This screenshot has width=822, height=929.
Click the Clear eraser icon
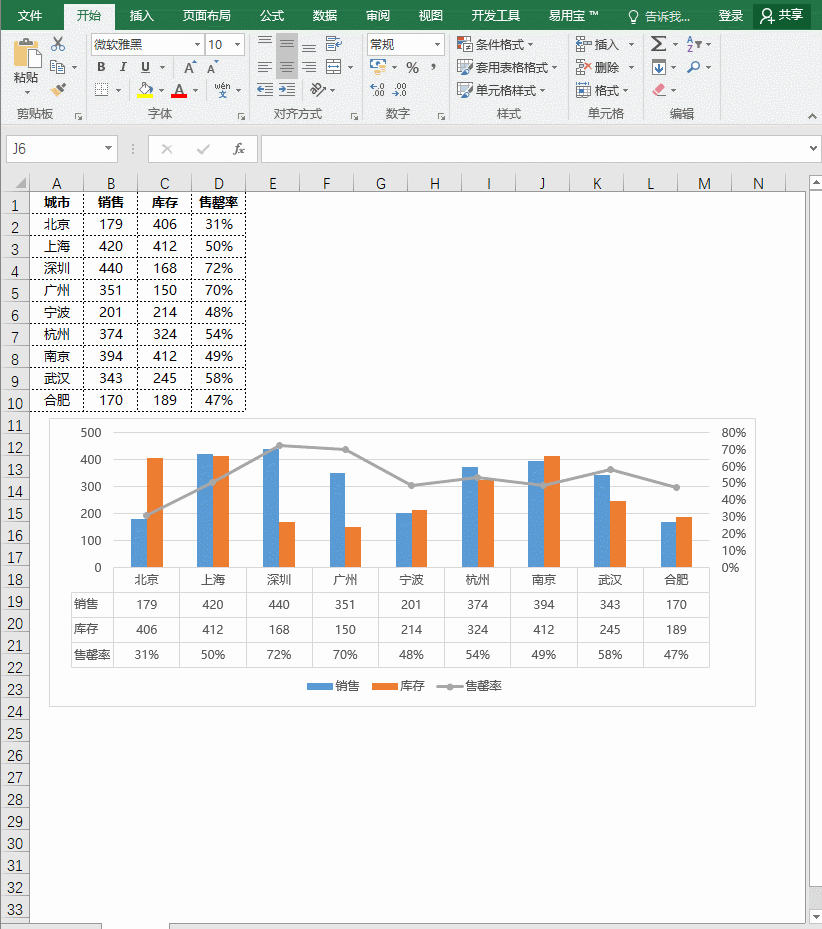[x=659, y=90]
